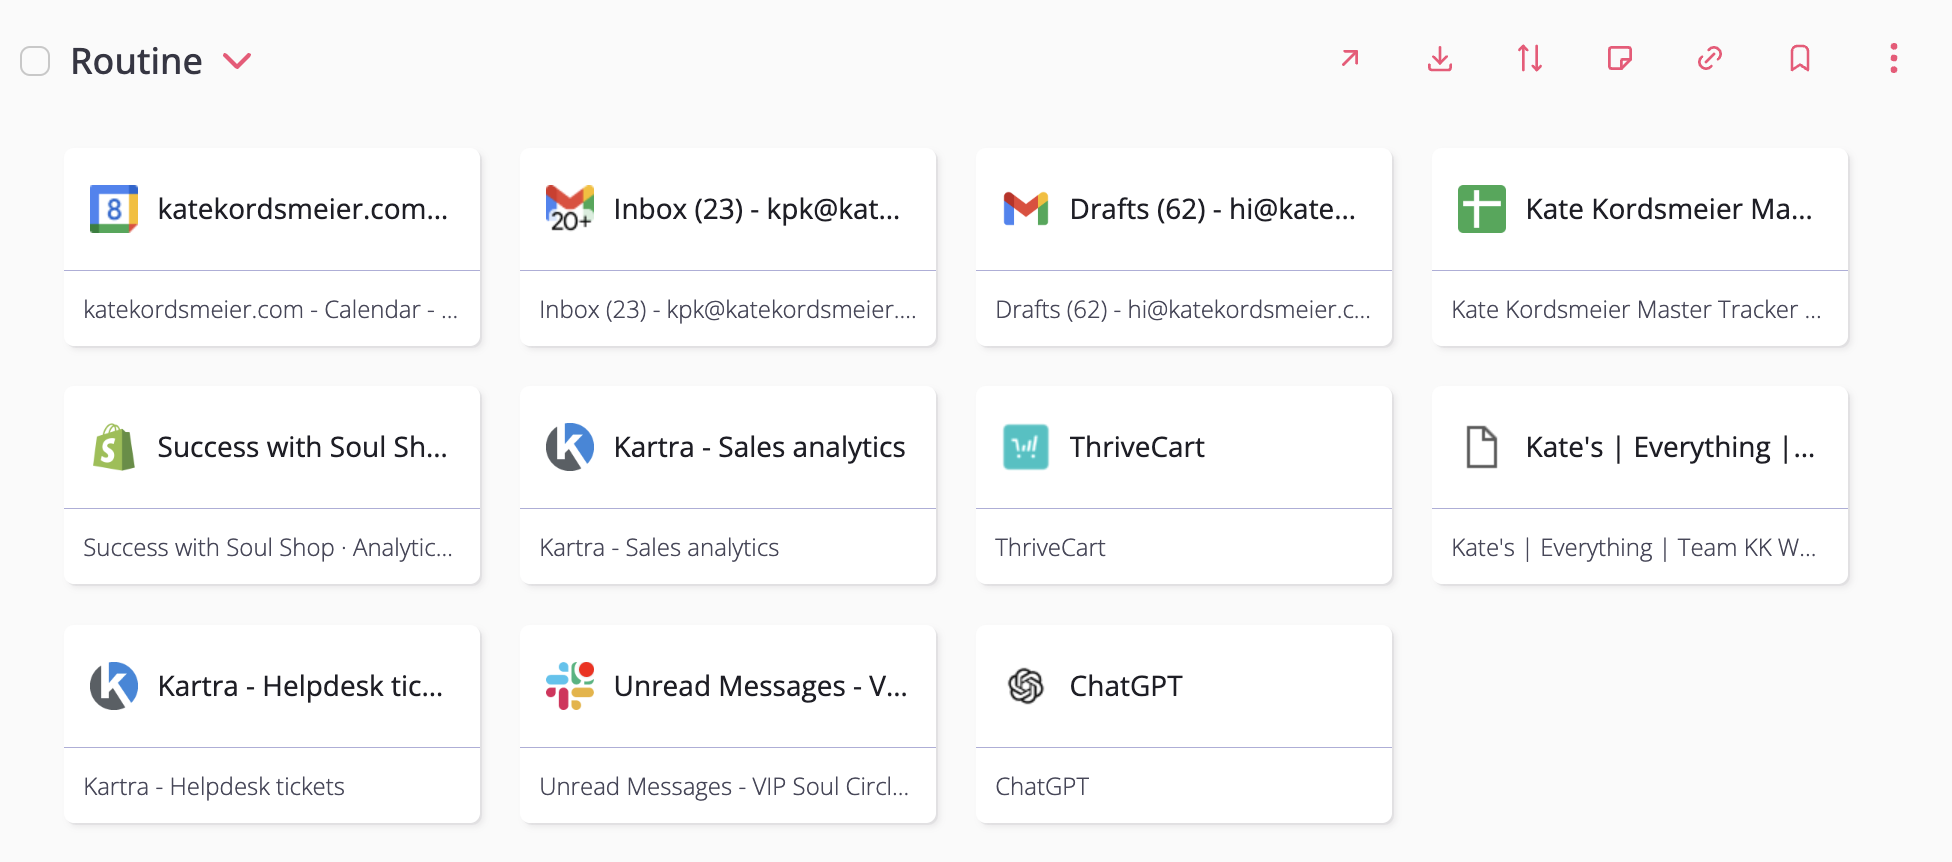Screen dimensions: 1952x862
Task: Open the ChatGPT card
Action: click(x=1184, y=724)
